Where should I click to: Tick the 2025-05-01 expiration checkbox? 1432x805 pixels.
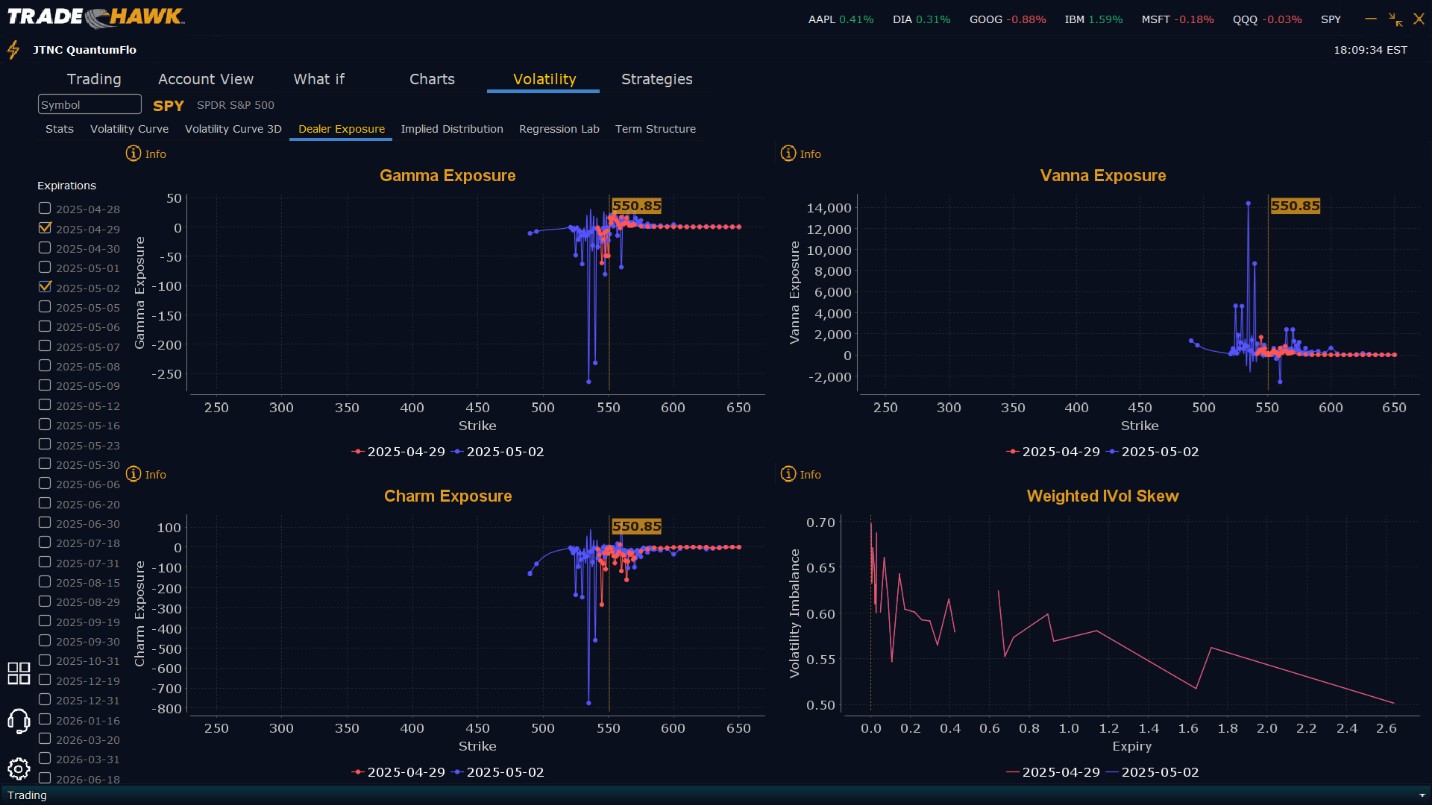[x=44, y=267]
